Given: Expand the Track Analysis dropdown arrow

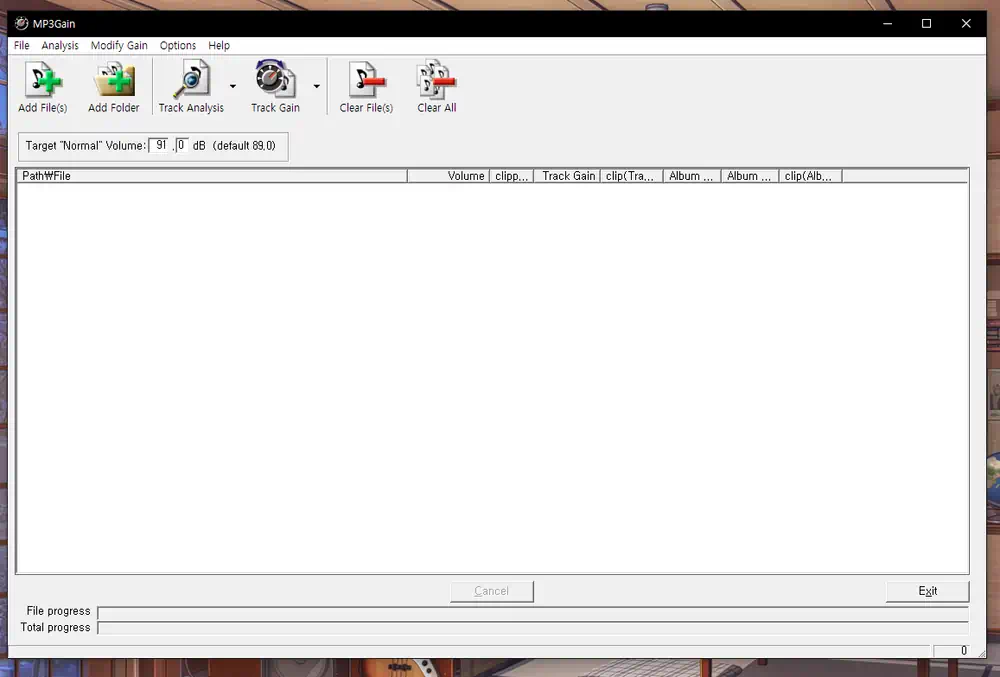Looking at the screenshot, I should [x=233, y=86].
